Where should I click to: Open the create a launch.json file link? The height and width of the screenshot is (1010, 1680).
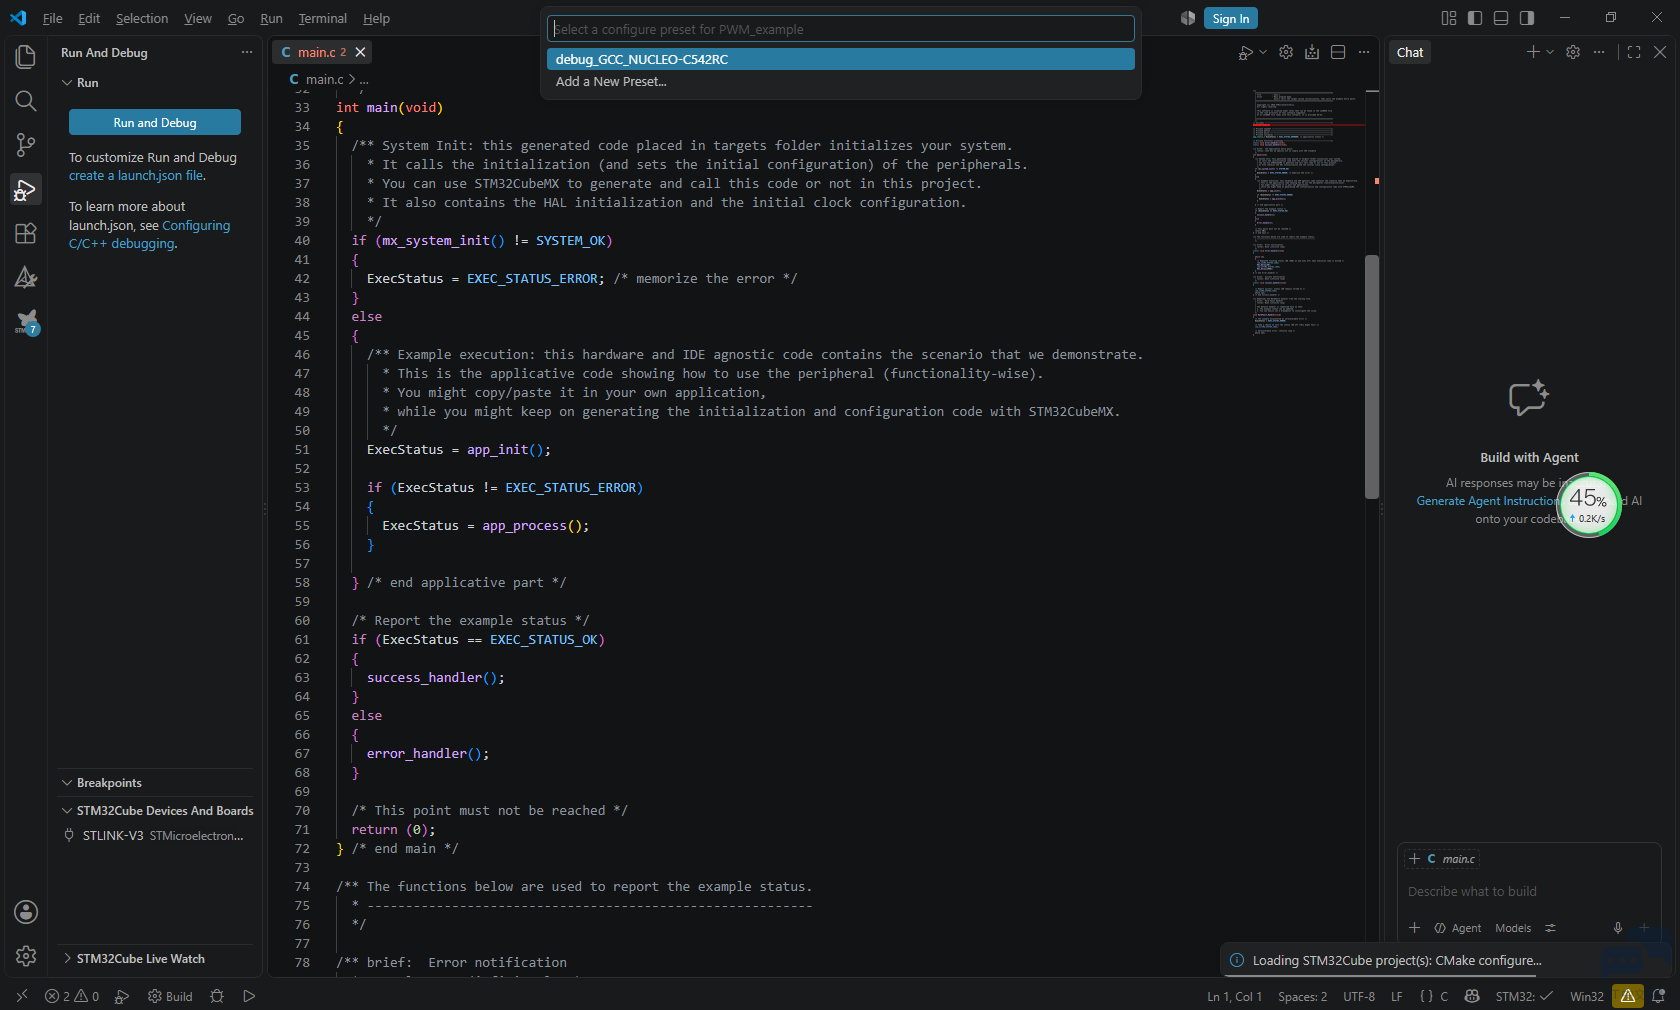(136, 176)
